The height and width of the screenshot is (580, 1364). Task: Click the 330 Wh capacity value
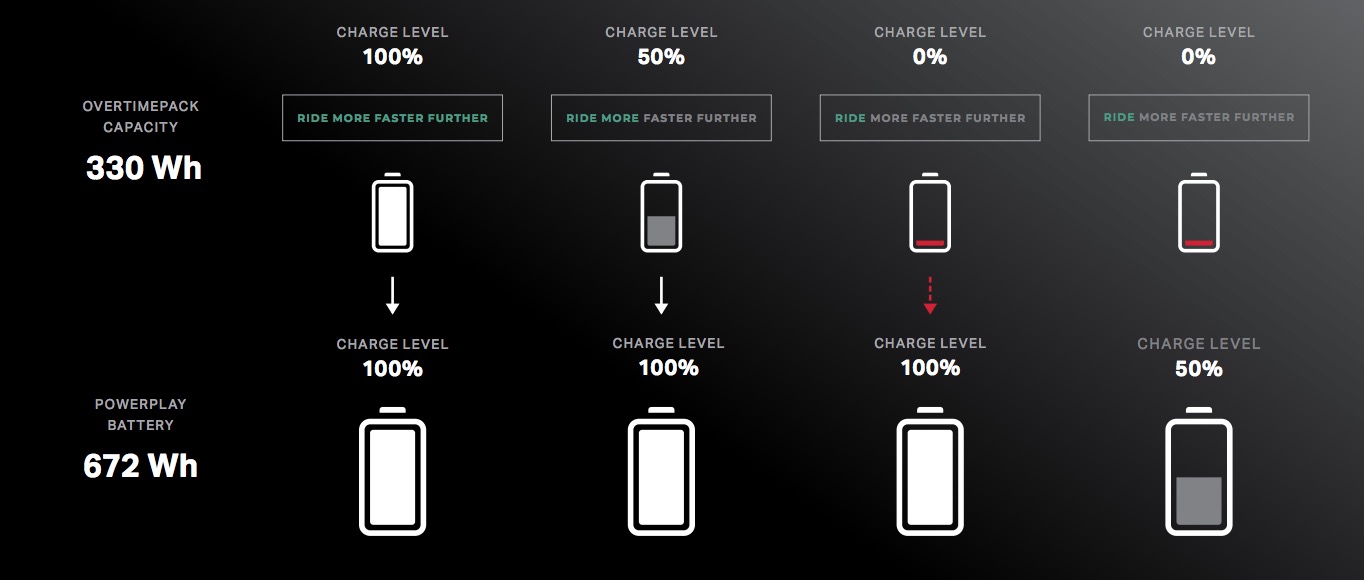[x=144, y=168]
